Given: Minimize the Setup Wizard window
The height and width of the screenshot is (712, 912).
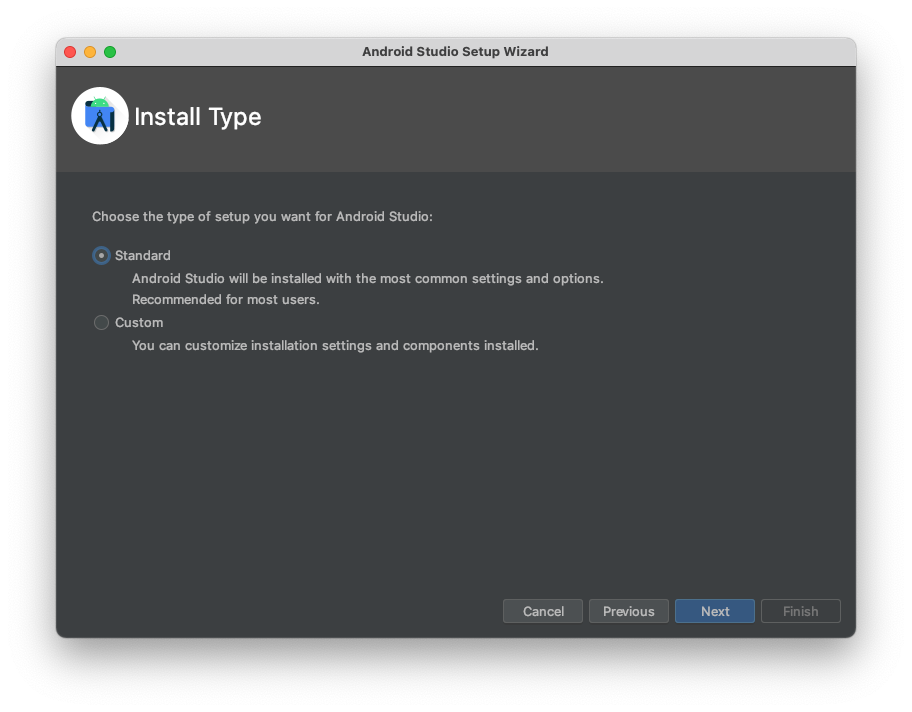Looking at the screenshot, I should click(90, 52).
